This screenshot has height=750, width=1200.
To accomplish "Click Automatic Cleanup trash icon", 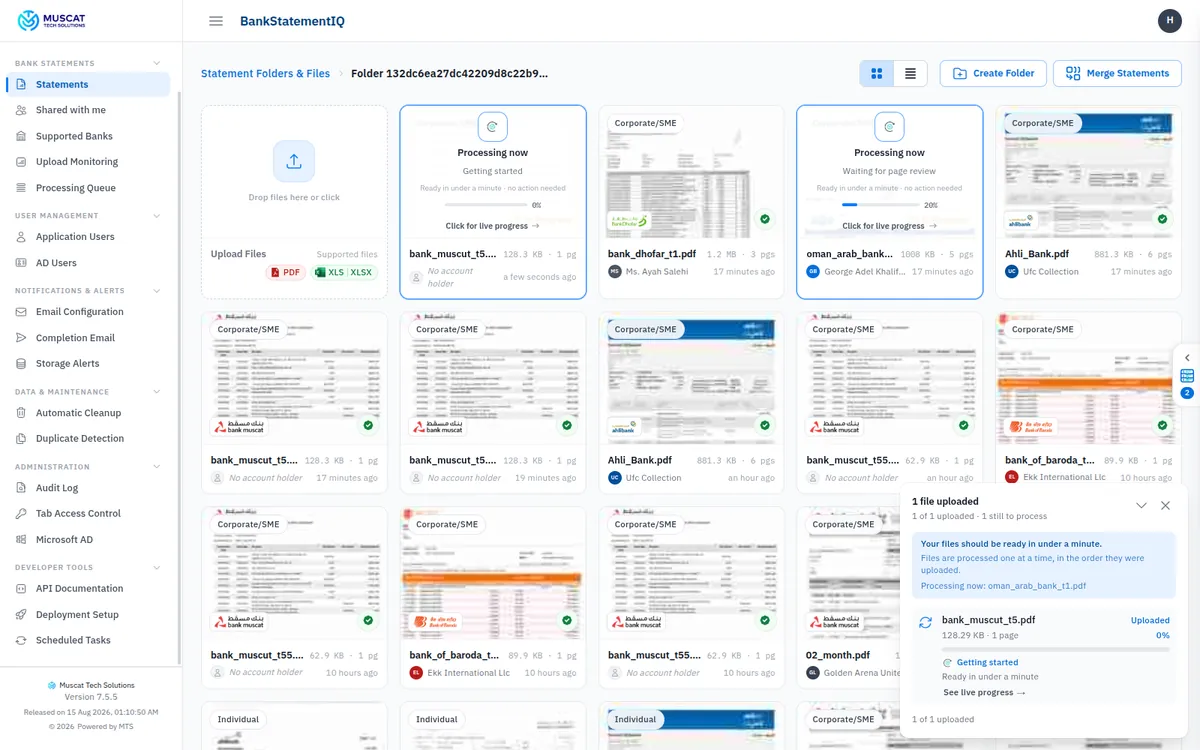I will click(21, 412).
